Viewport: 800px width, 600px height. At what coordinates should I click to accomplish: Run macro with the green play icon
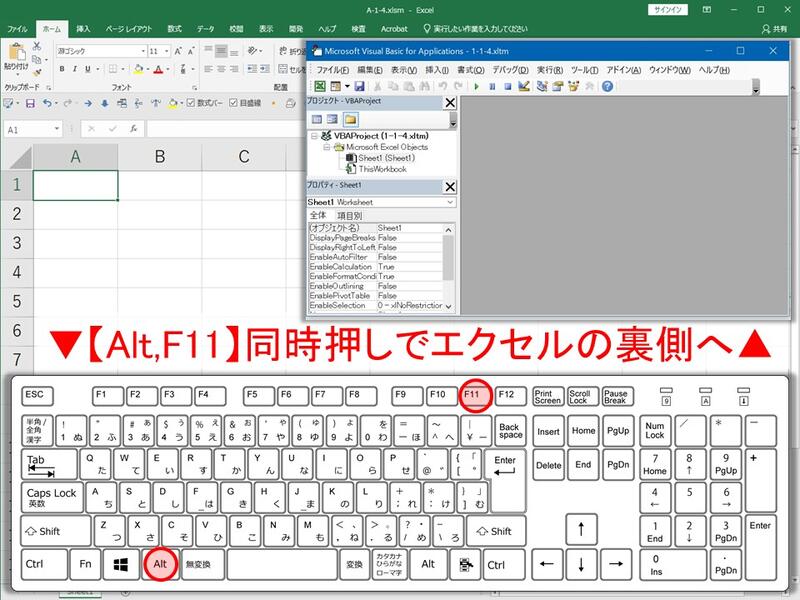tap(476, 87)
